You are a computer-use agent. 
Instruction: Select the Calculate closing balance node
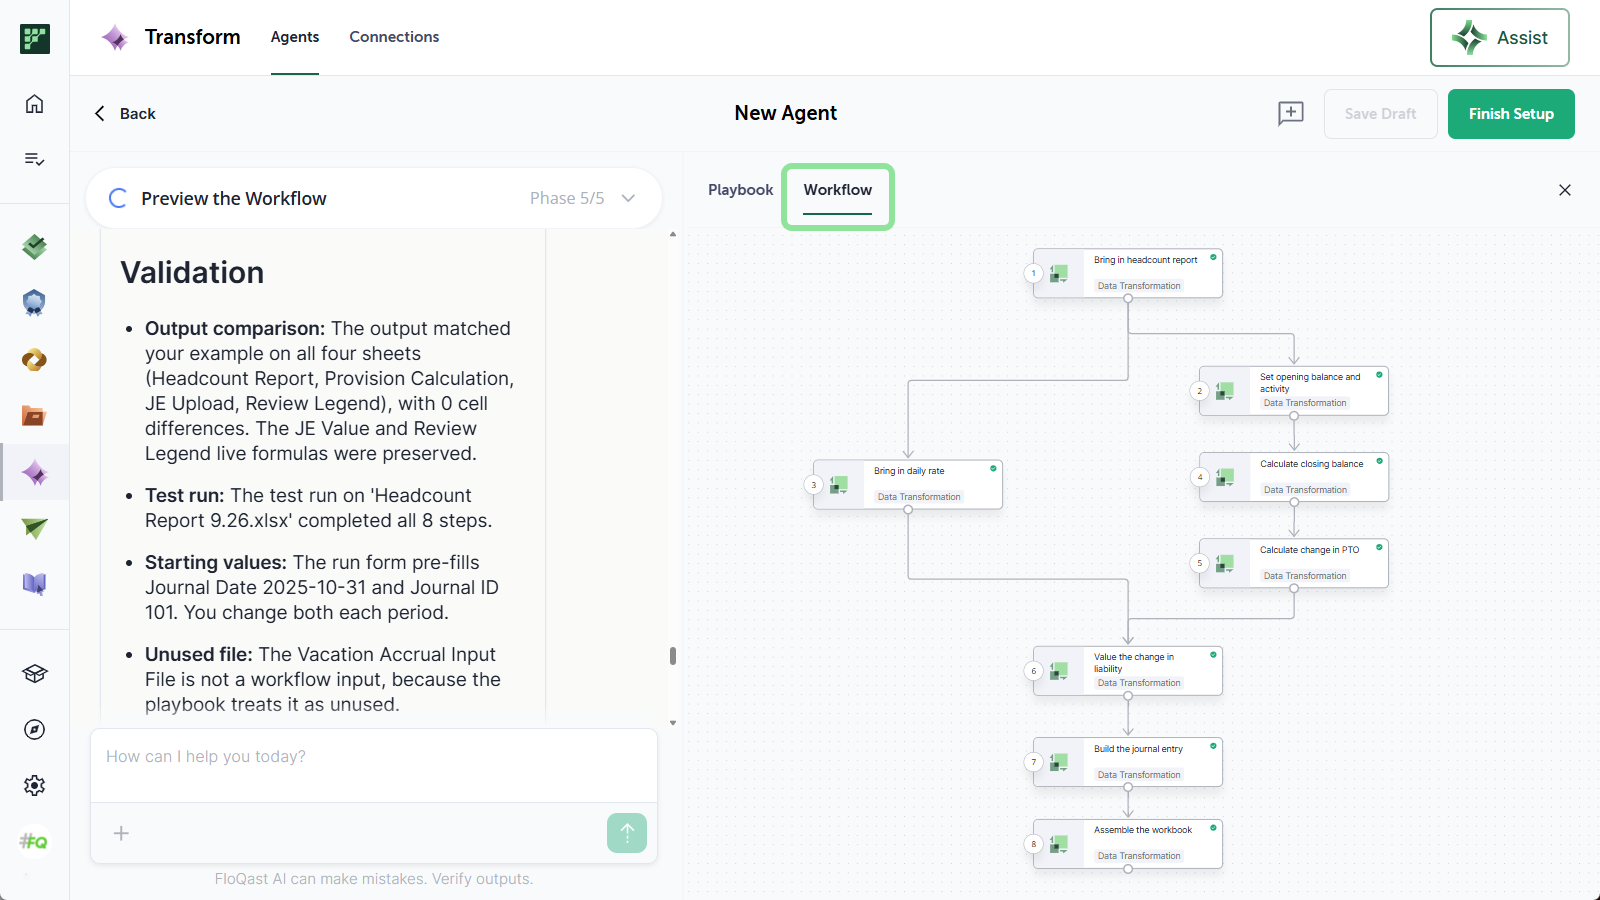1294,477
